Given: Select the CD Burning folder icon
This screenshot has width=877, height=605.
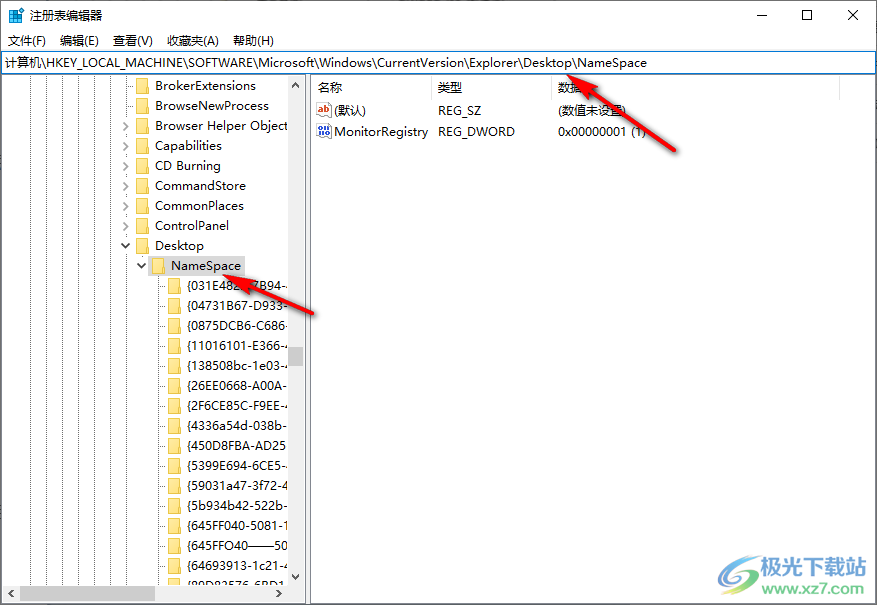Looking at the screenshot, I should pyautogui.click(x=143, y=166).
